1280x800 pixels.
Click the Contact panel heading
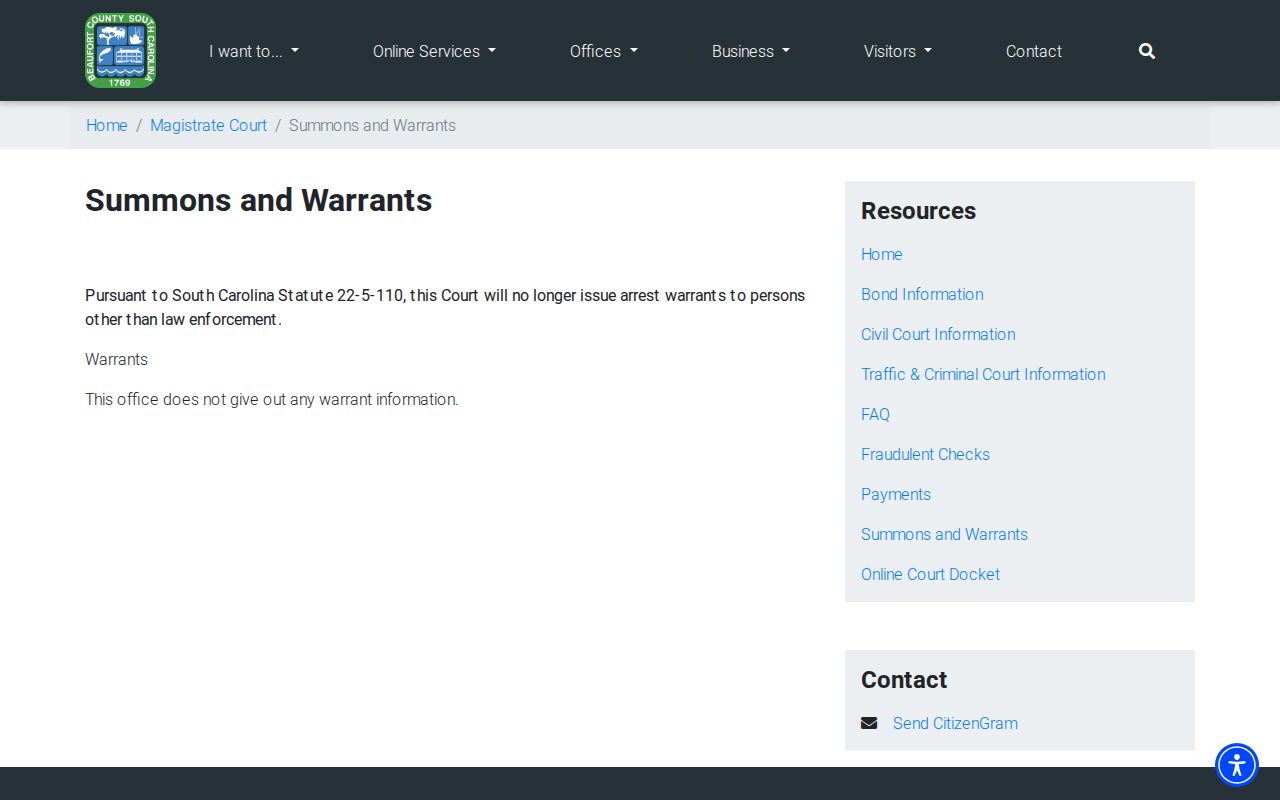(x=904, y=680)
